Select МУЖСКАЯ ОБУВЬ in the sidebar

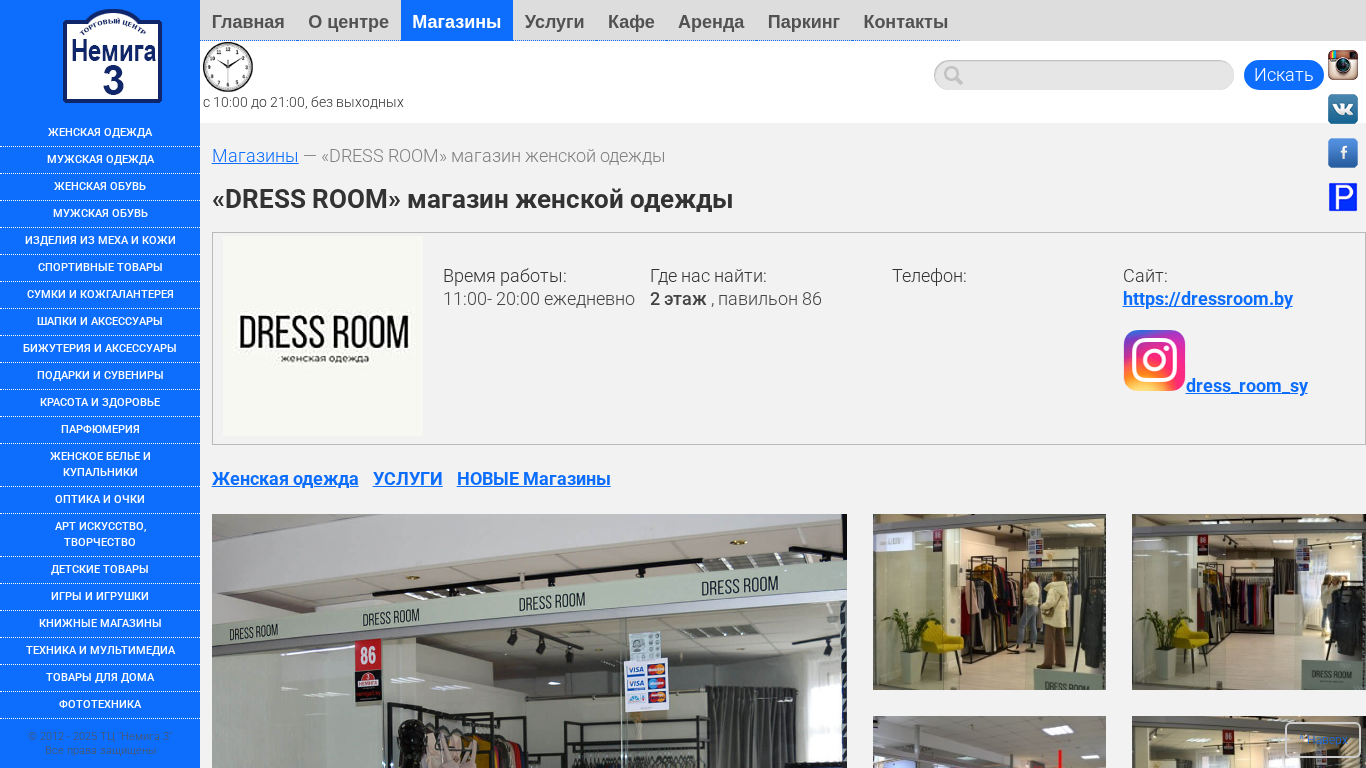(100, 214)
